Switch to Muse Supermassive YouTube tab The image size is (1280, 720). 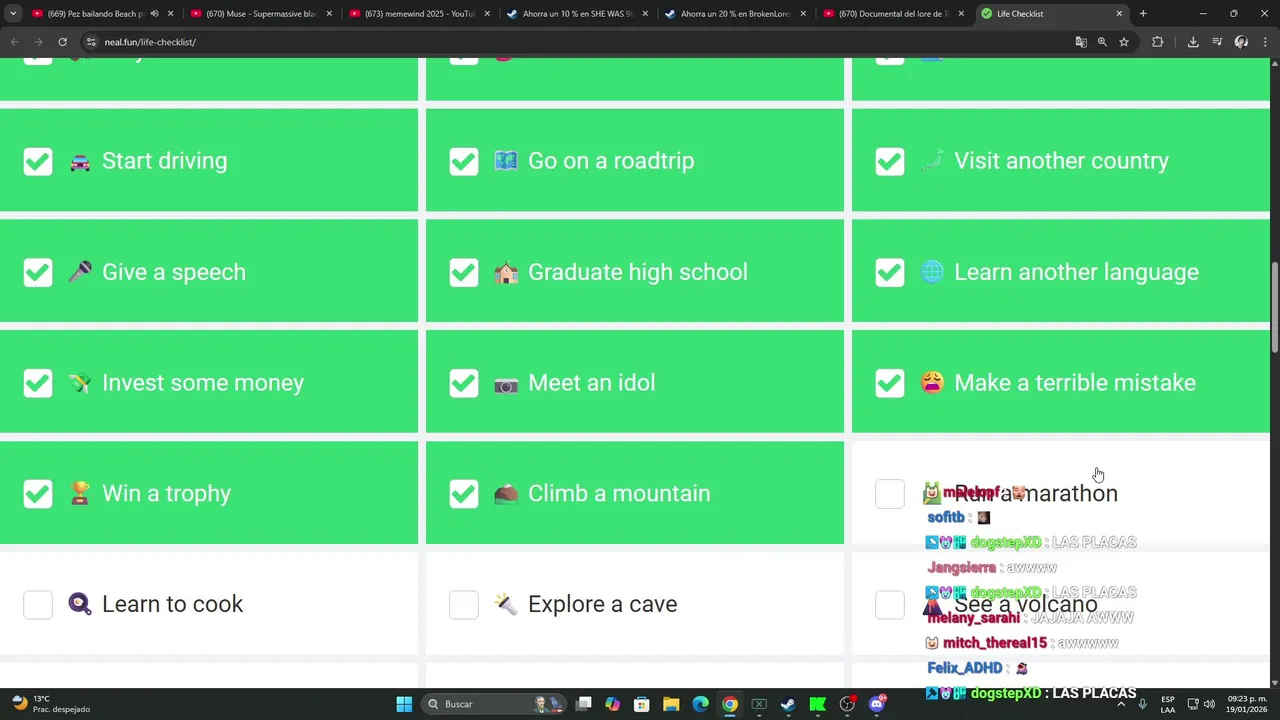click(x=260, y=14)
